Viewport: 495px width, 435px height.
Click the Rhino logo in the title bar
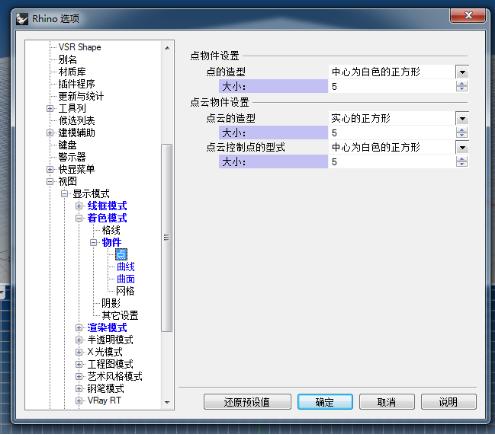pos(23,19)
